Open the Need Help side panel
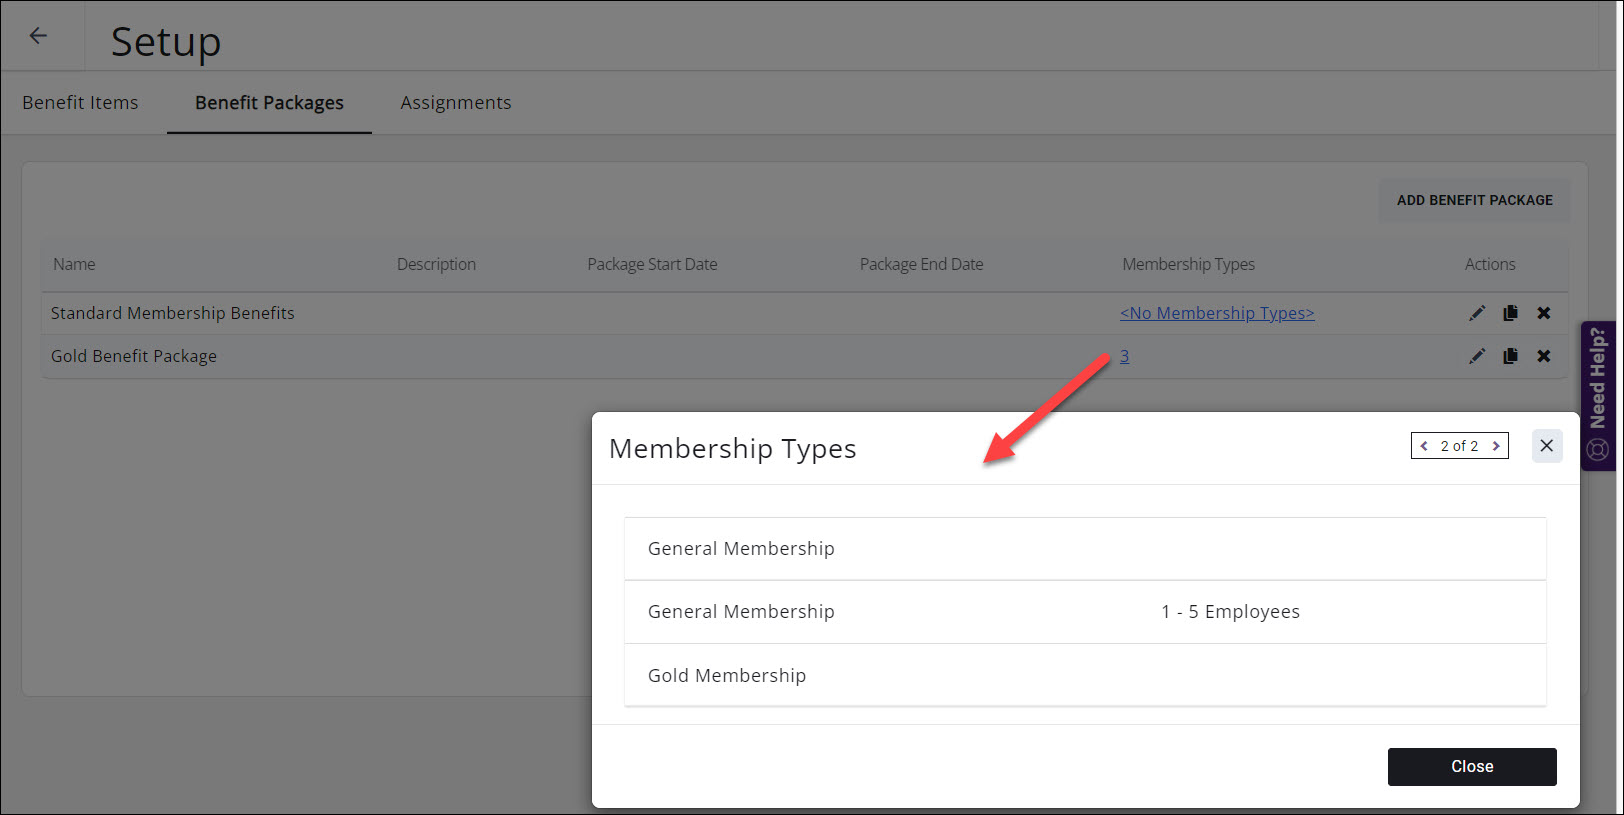 [x=1597, y=395]
